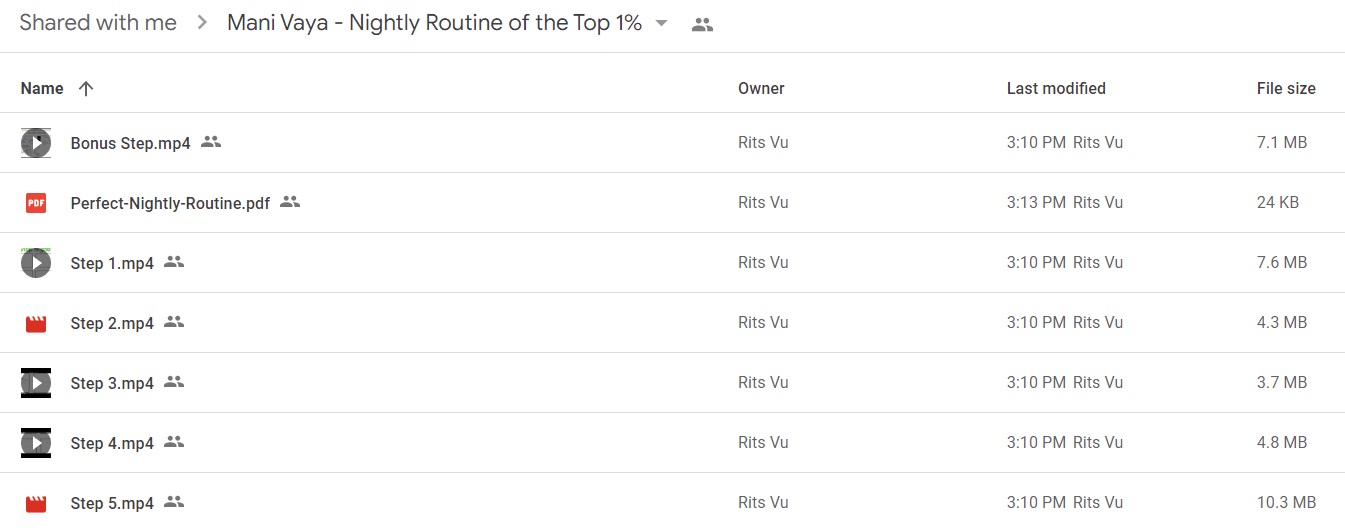Viewport: 1345px width, 528px height.
Task: Go to Shared with me breadcrumb
Action: click(x=98, y=23)
